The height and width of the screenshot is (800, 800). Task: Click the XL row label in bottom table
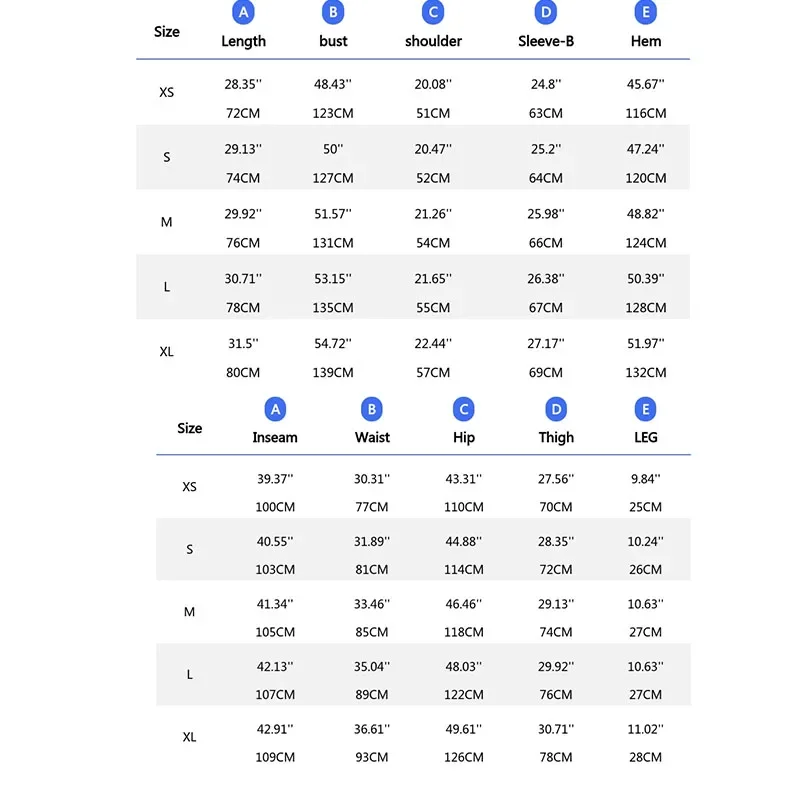[x=189, y=737]
